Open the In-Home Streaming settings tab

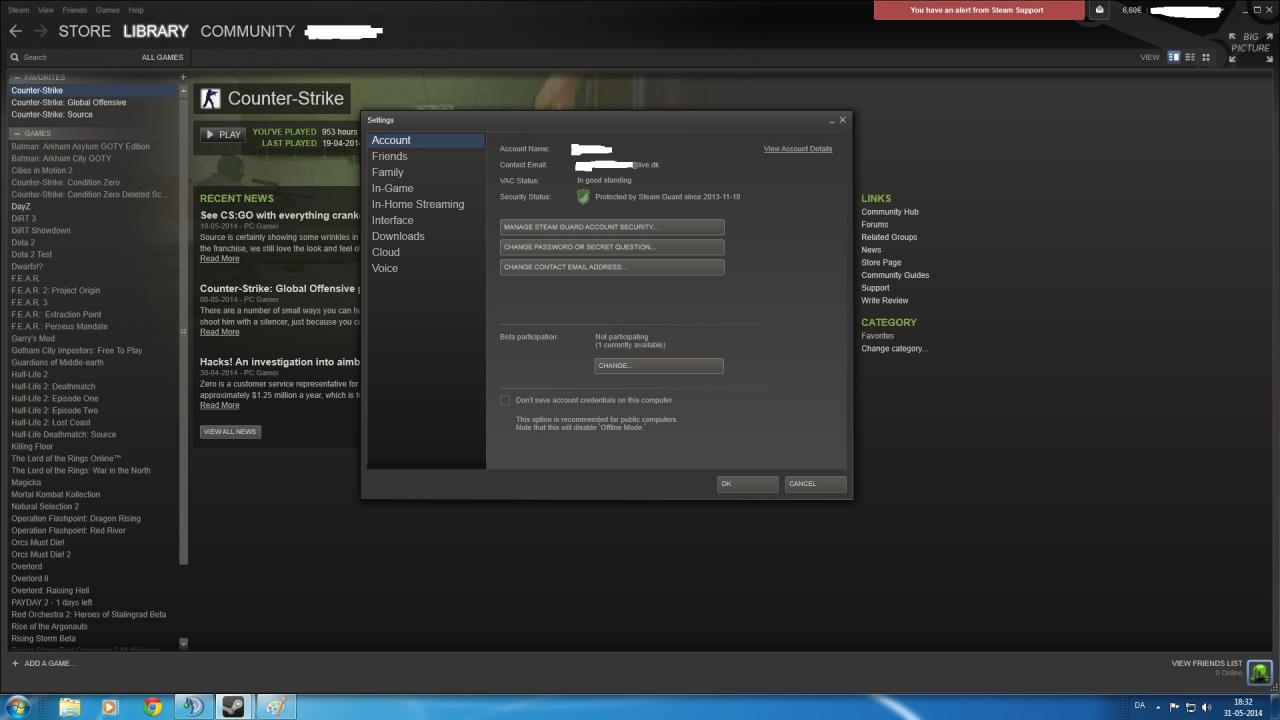coord(417,204)
